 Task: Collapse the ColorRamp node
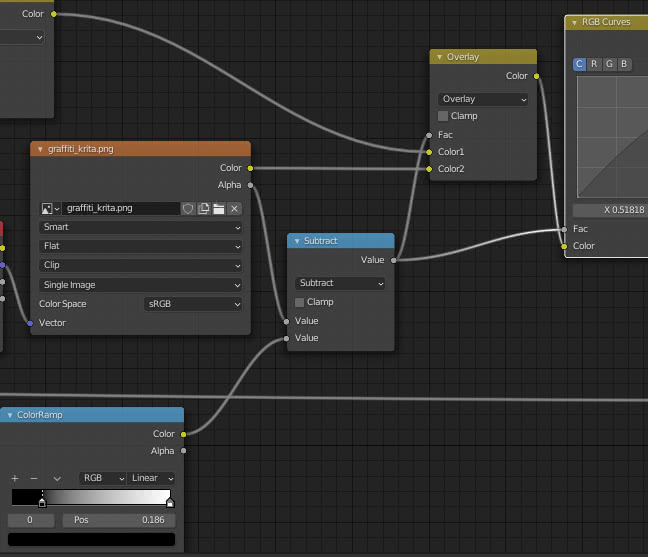(x=9, y=414)
